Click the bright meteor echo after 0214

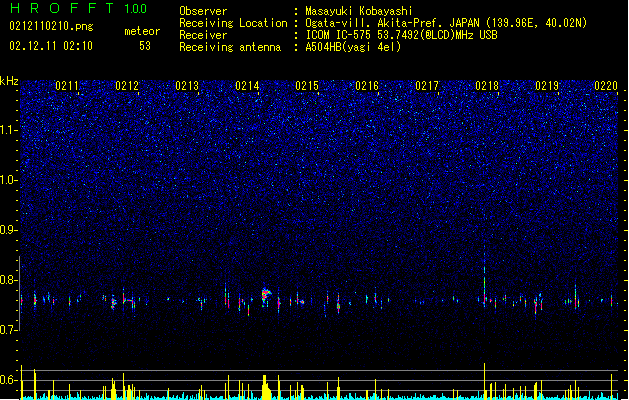coord(266,297)
